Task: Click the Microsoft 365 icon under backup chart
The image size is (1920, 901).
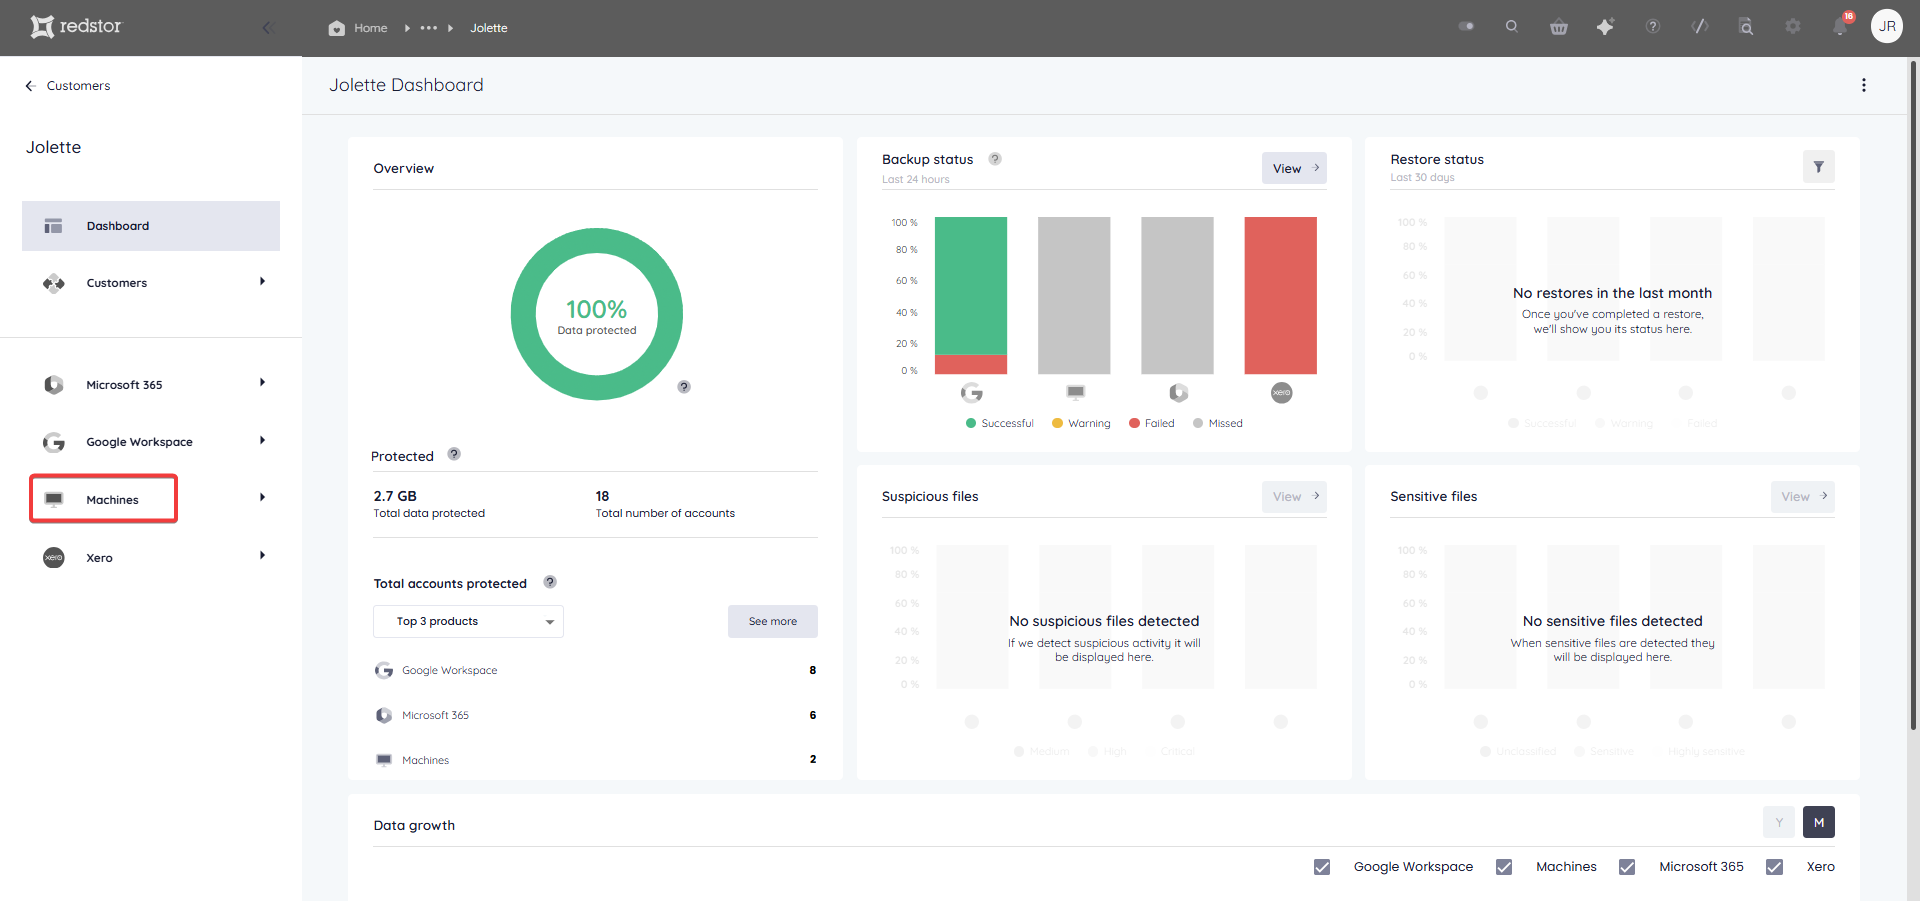Action: pyautogui.click(x=1179, y=393)
